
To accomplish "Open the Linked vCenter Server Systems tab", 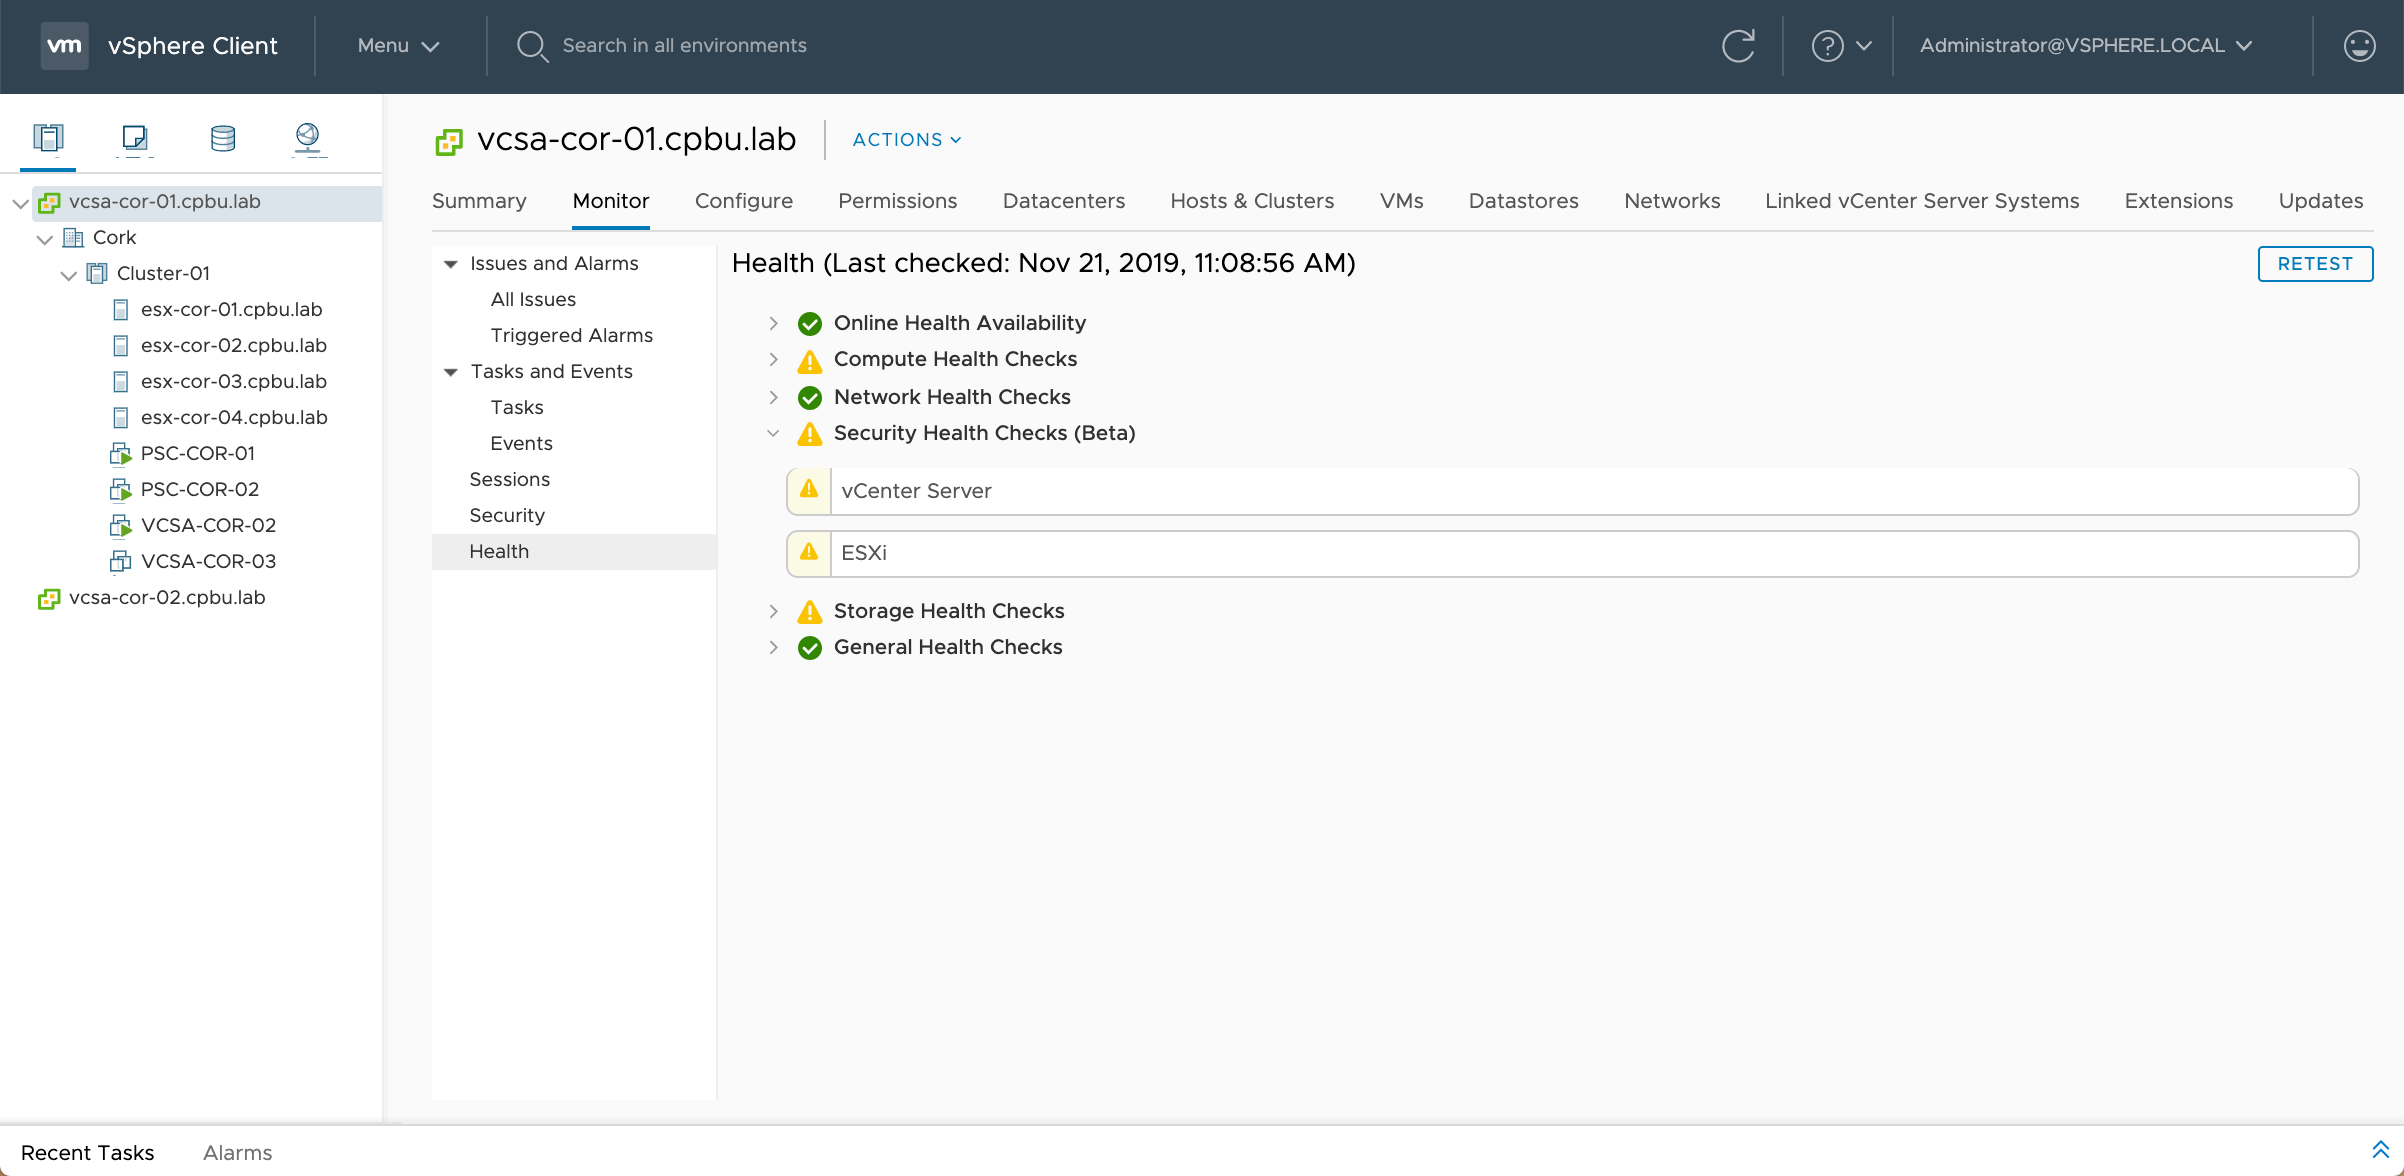I will click(x=1922, y=201).
